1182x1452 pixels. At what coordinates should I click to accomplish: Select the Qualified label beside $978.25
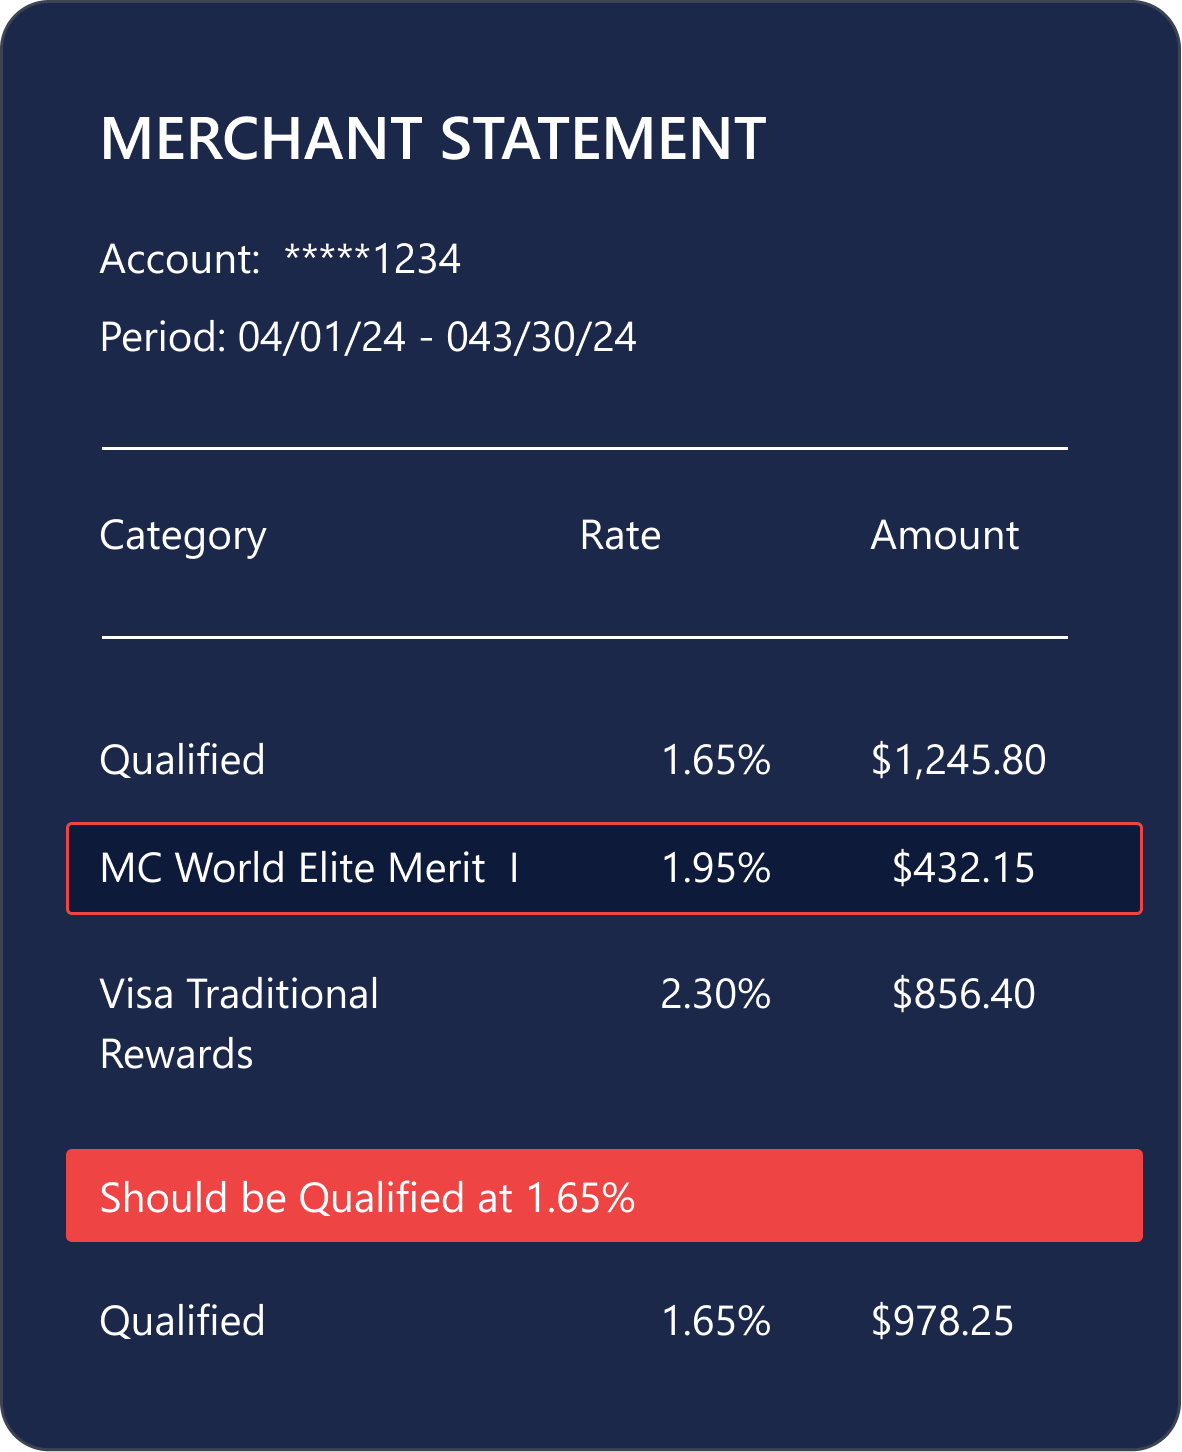pyautogui.click(x=183, y=1321)
